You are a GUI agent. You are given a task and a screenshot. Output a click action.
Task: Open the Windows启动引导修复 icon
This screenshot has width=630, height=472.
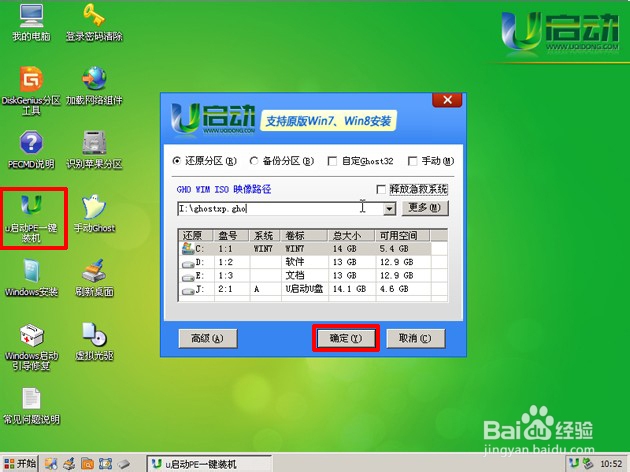(31, 346)
